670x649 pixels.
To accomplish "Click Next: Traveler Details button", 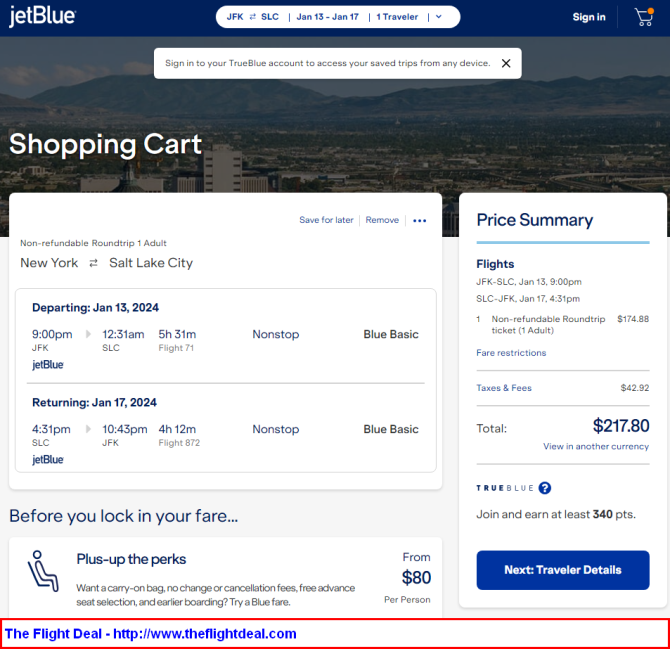I will 563,570.
